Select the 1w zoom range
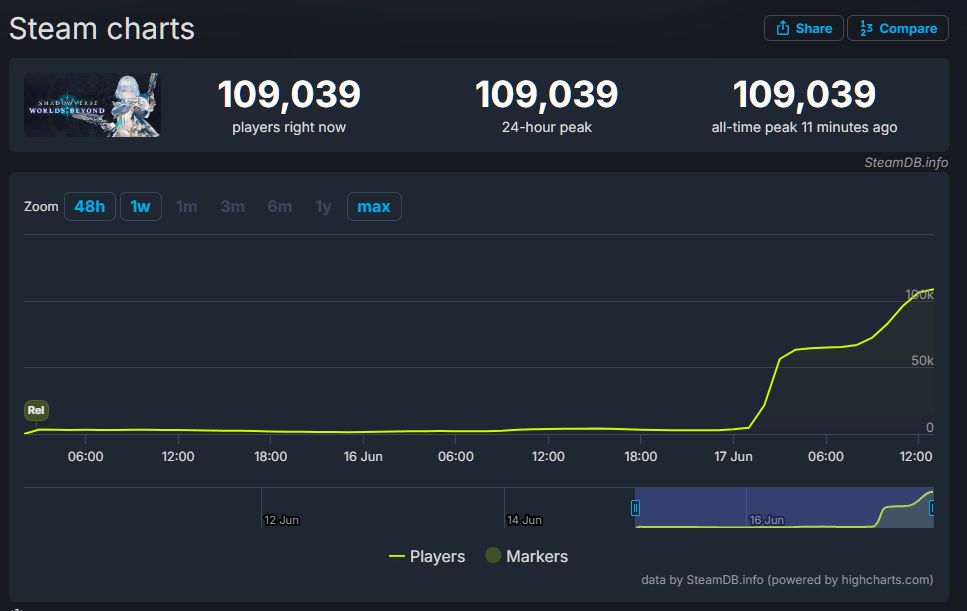967x611 pixels. point(141,207)
